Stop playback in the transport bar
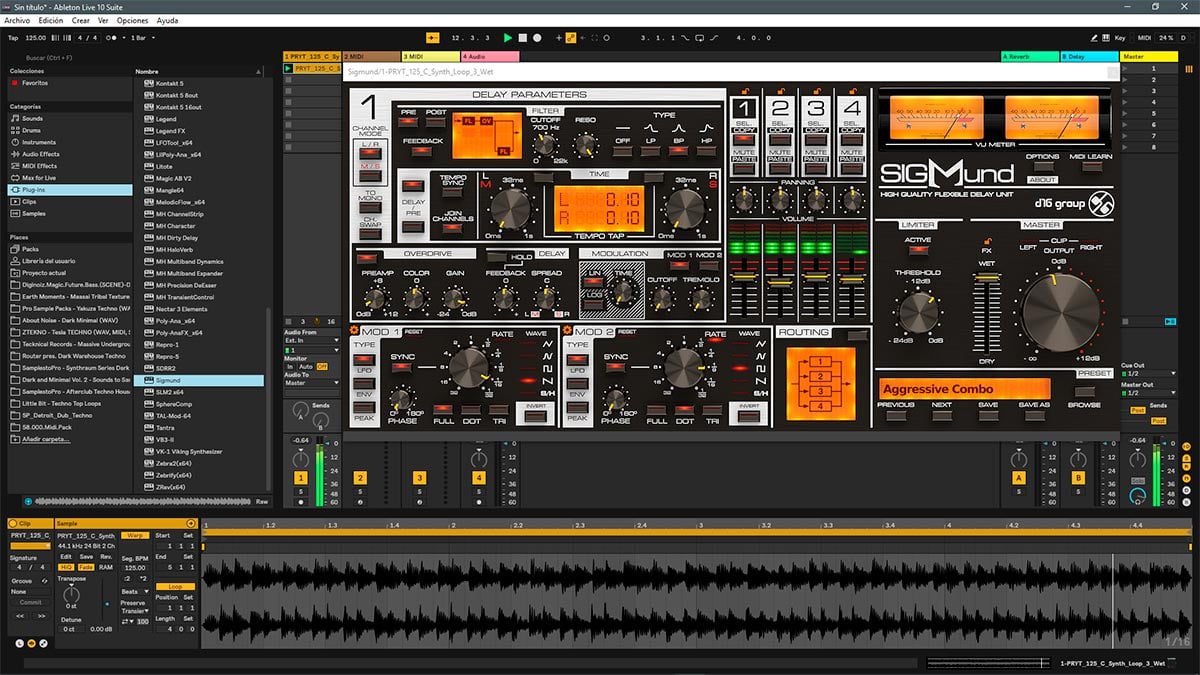 522,38
